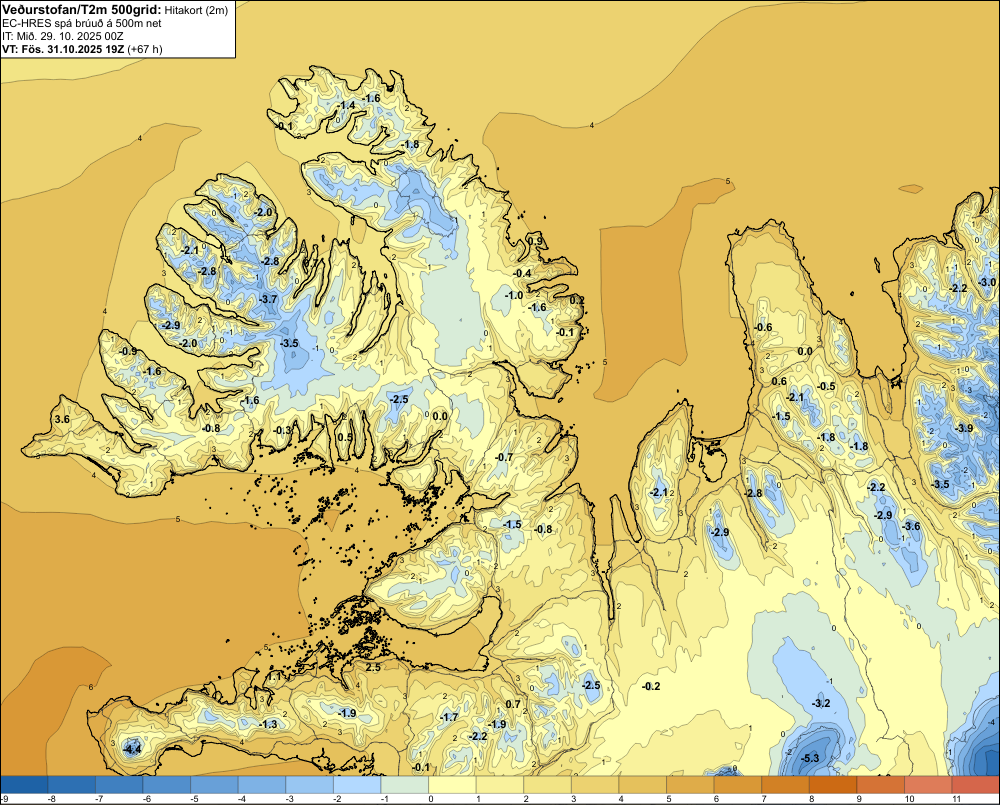Click the EC-HRES spá brúuð line

point(82,23)
